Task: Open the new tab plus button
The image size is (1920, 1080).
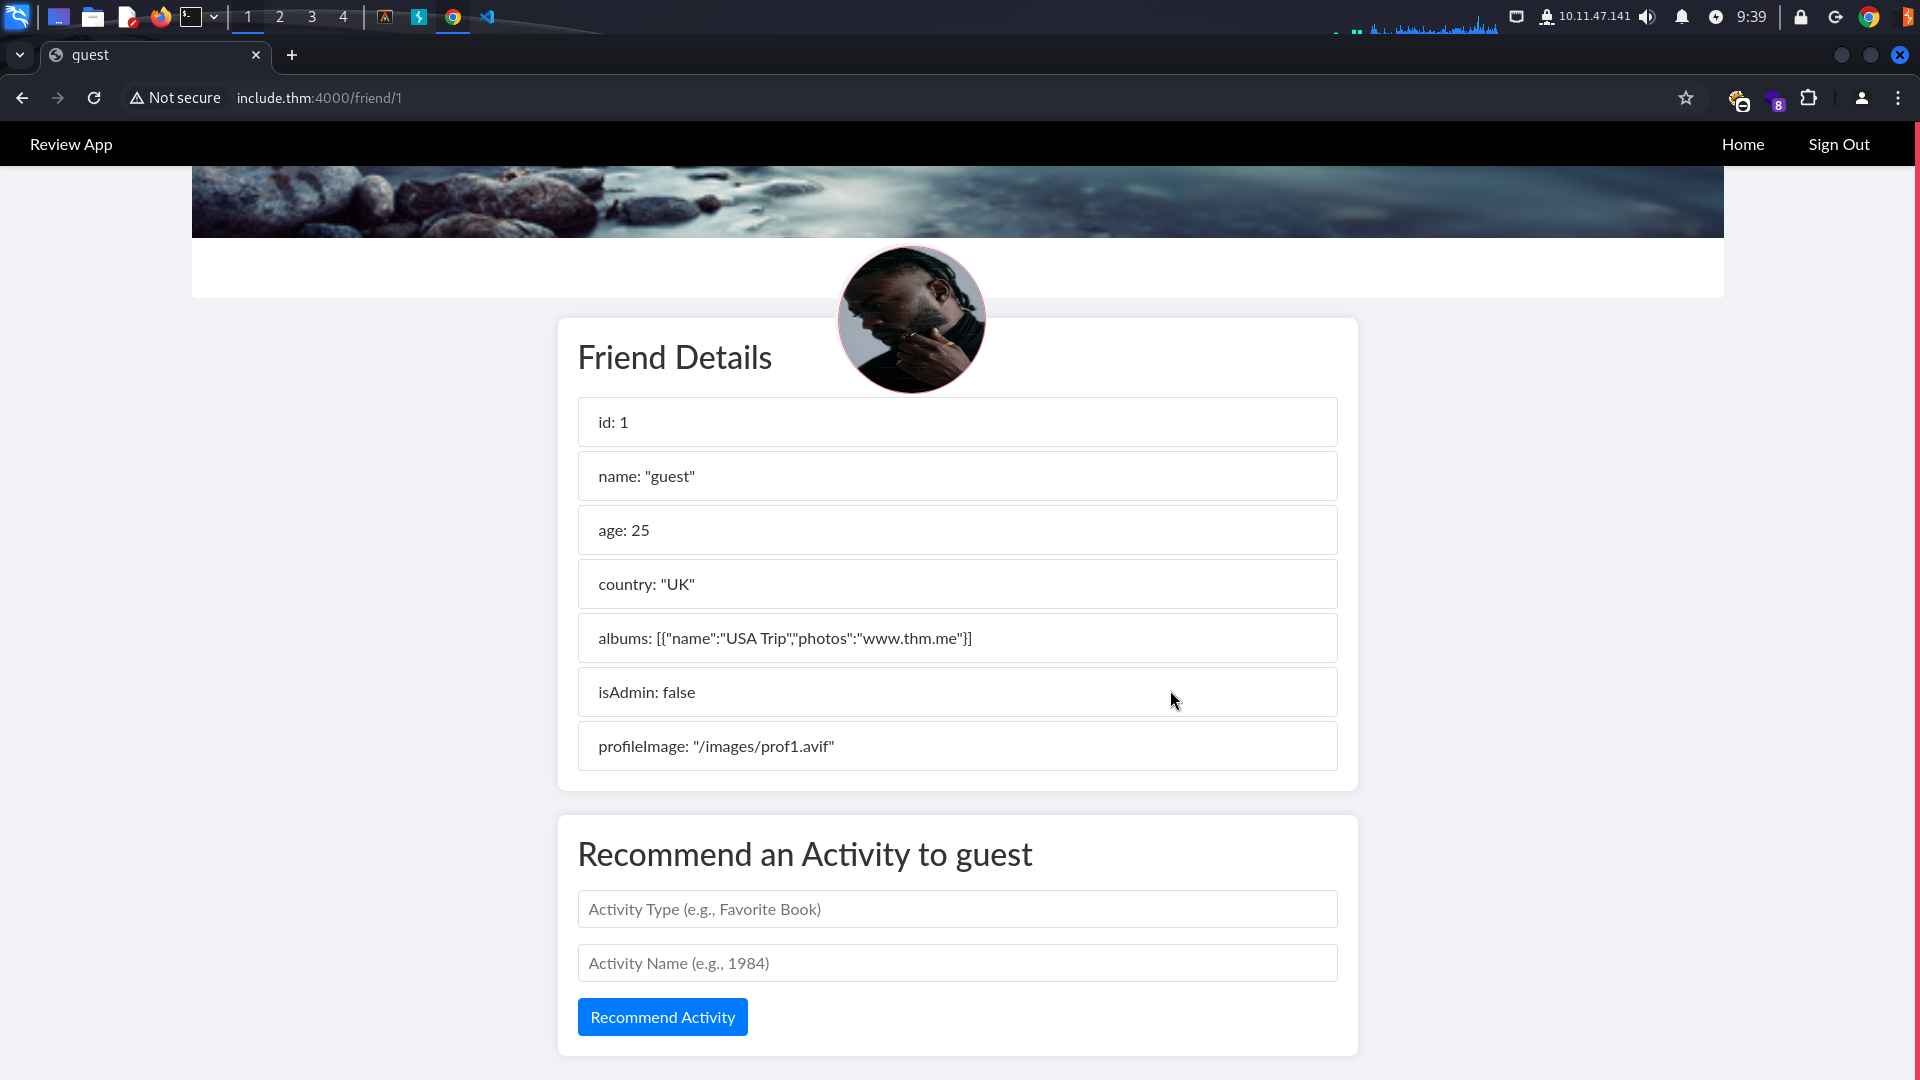Action: [292, 55]
